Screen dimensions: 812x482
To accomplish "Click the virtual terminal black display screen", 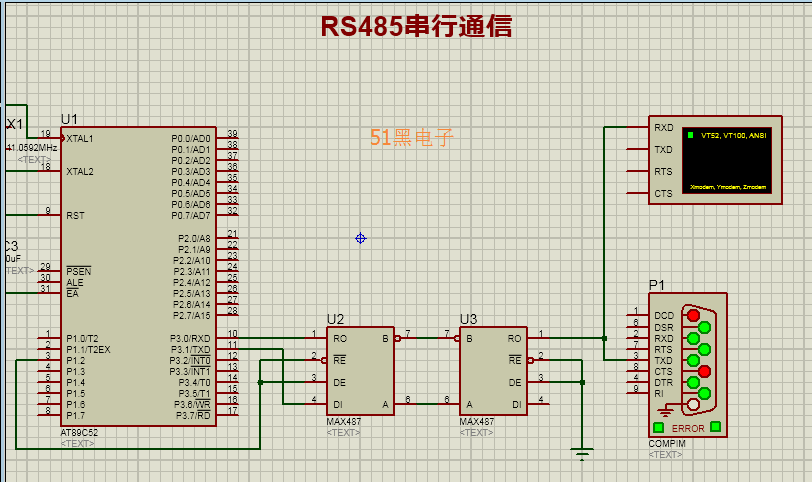I will (x=727, y=160).
